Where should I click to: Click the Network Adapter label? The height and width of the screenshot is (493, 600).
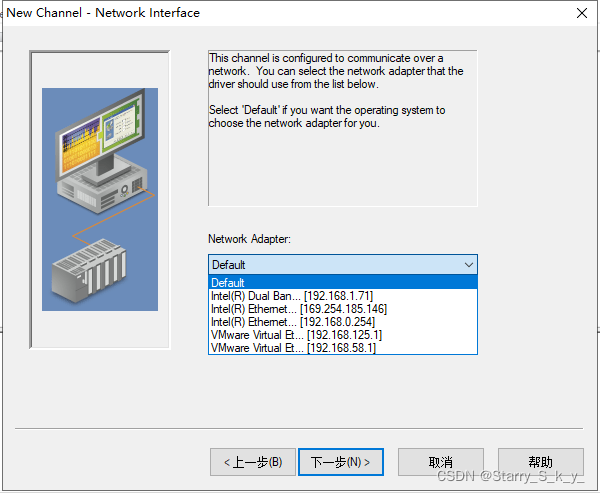pyautogui.click(x=249, y=239)
